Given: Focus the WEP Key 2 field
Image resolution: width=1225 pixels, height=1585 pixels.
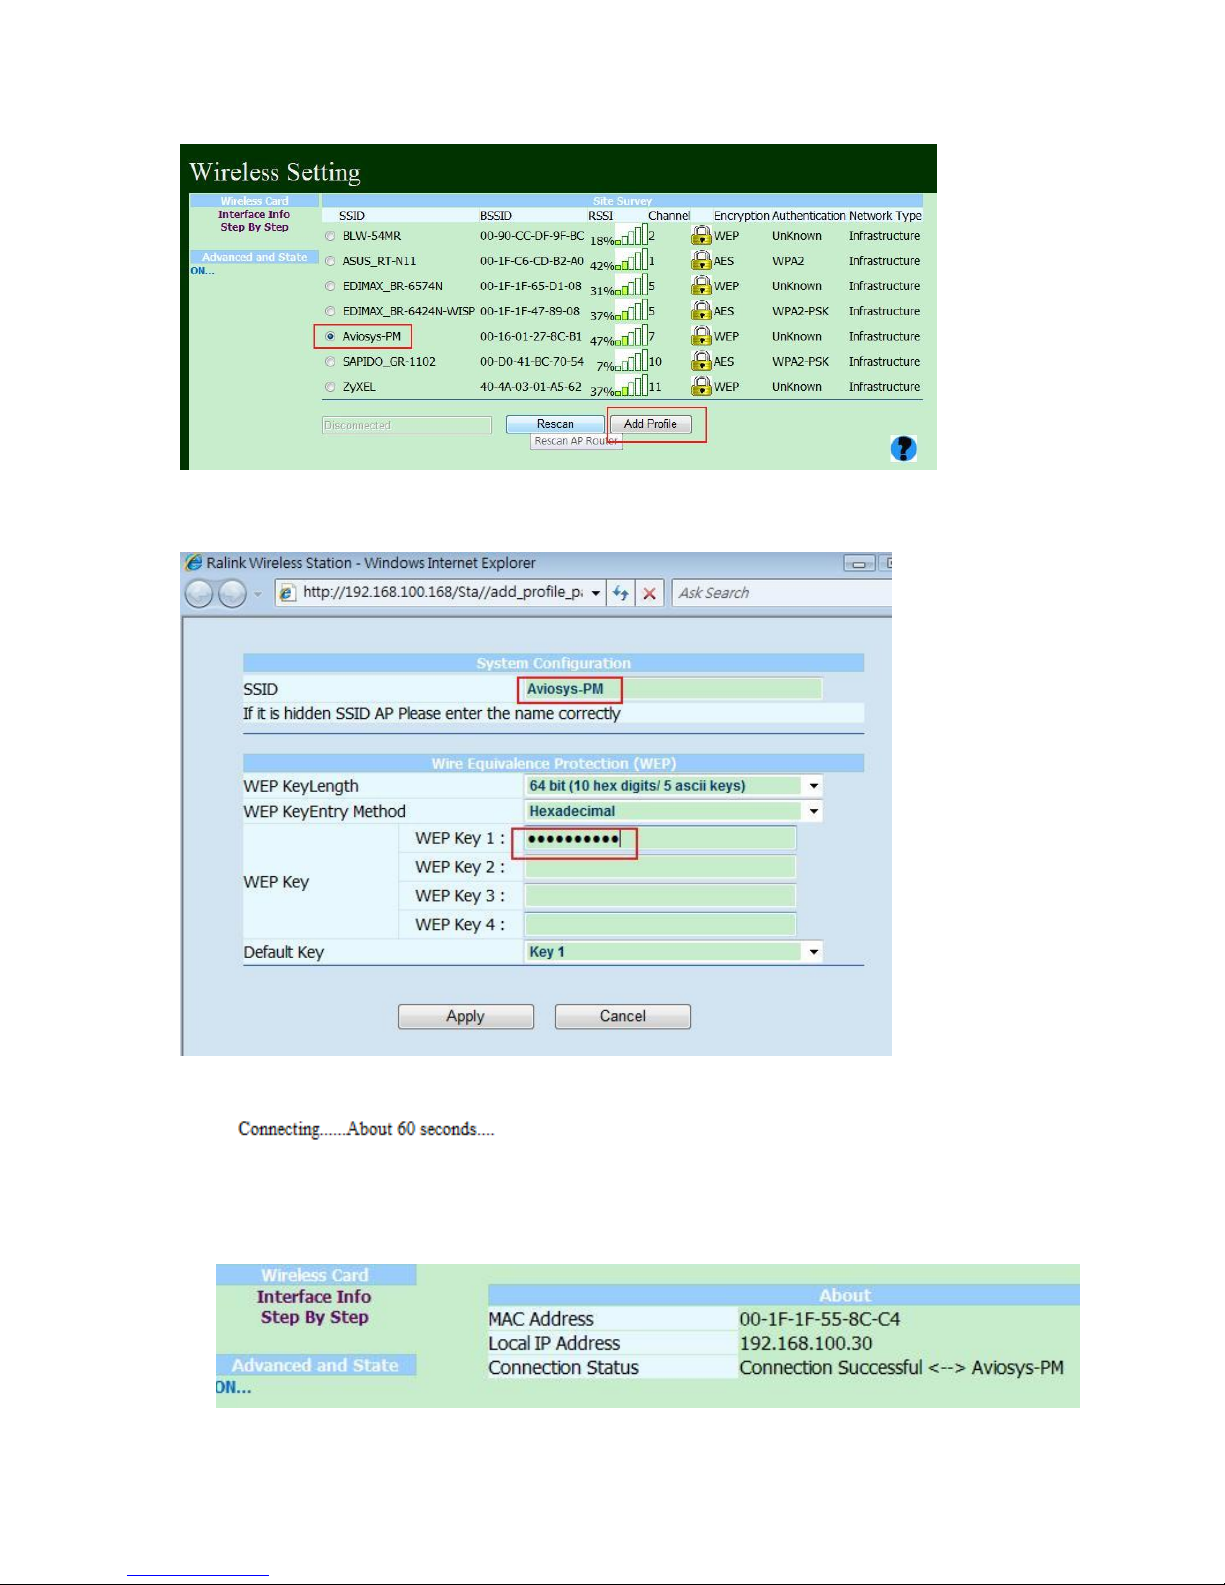Looking at the screenshot, I should click(661, 867).
